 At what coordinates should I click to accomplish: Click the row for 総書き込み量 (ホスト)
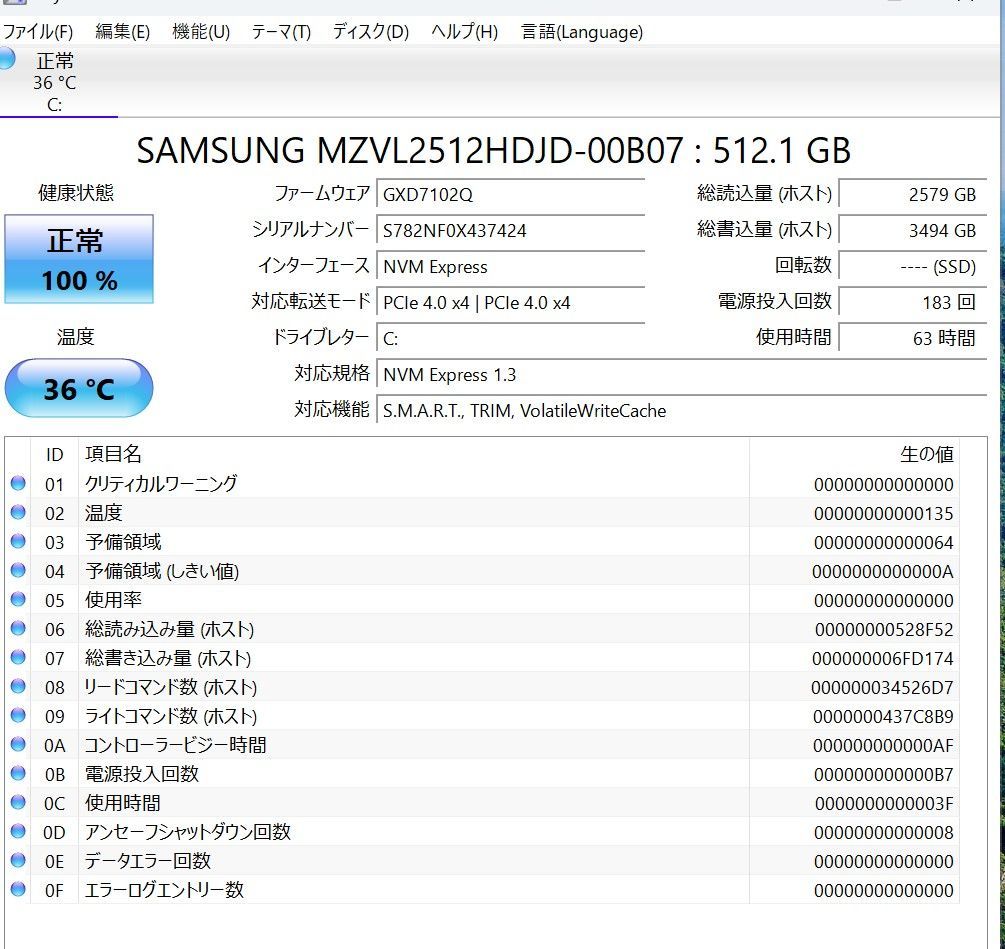[x=400, y=658]
